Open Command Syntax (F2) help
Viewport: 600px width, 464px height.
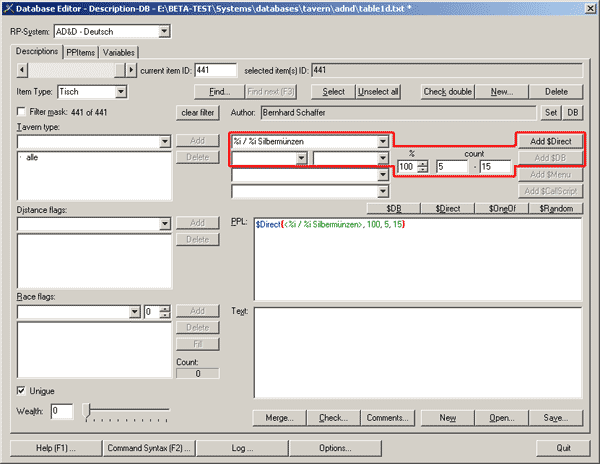coord(149,447)
